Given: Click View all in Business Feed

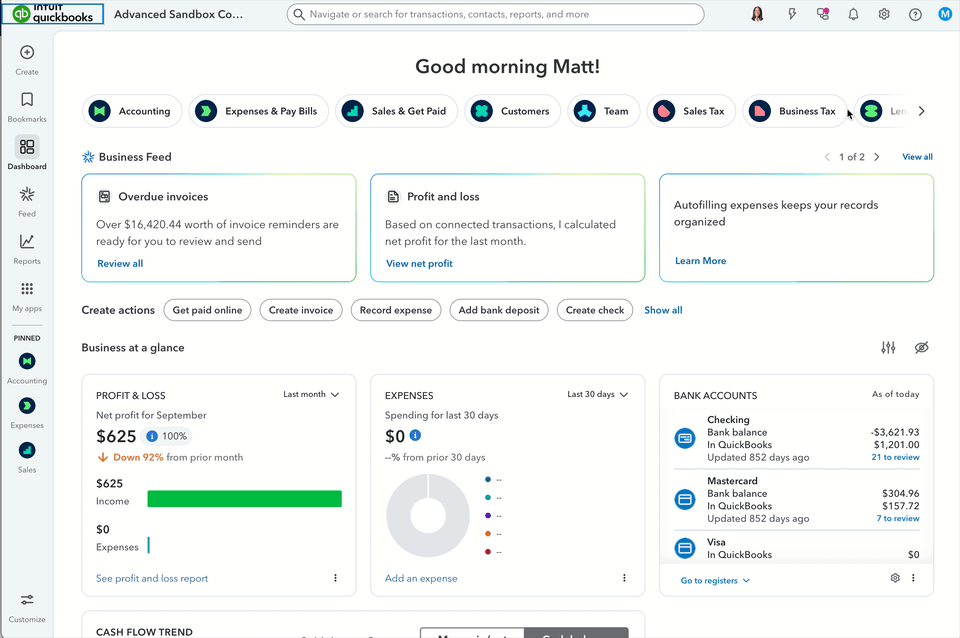Looking at the screenshot, I should (917, 157).
